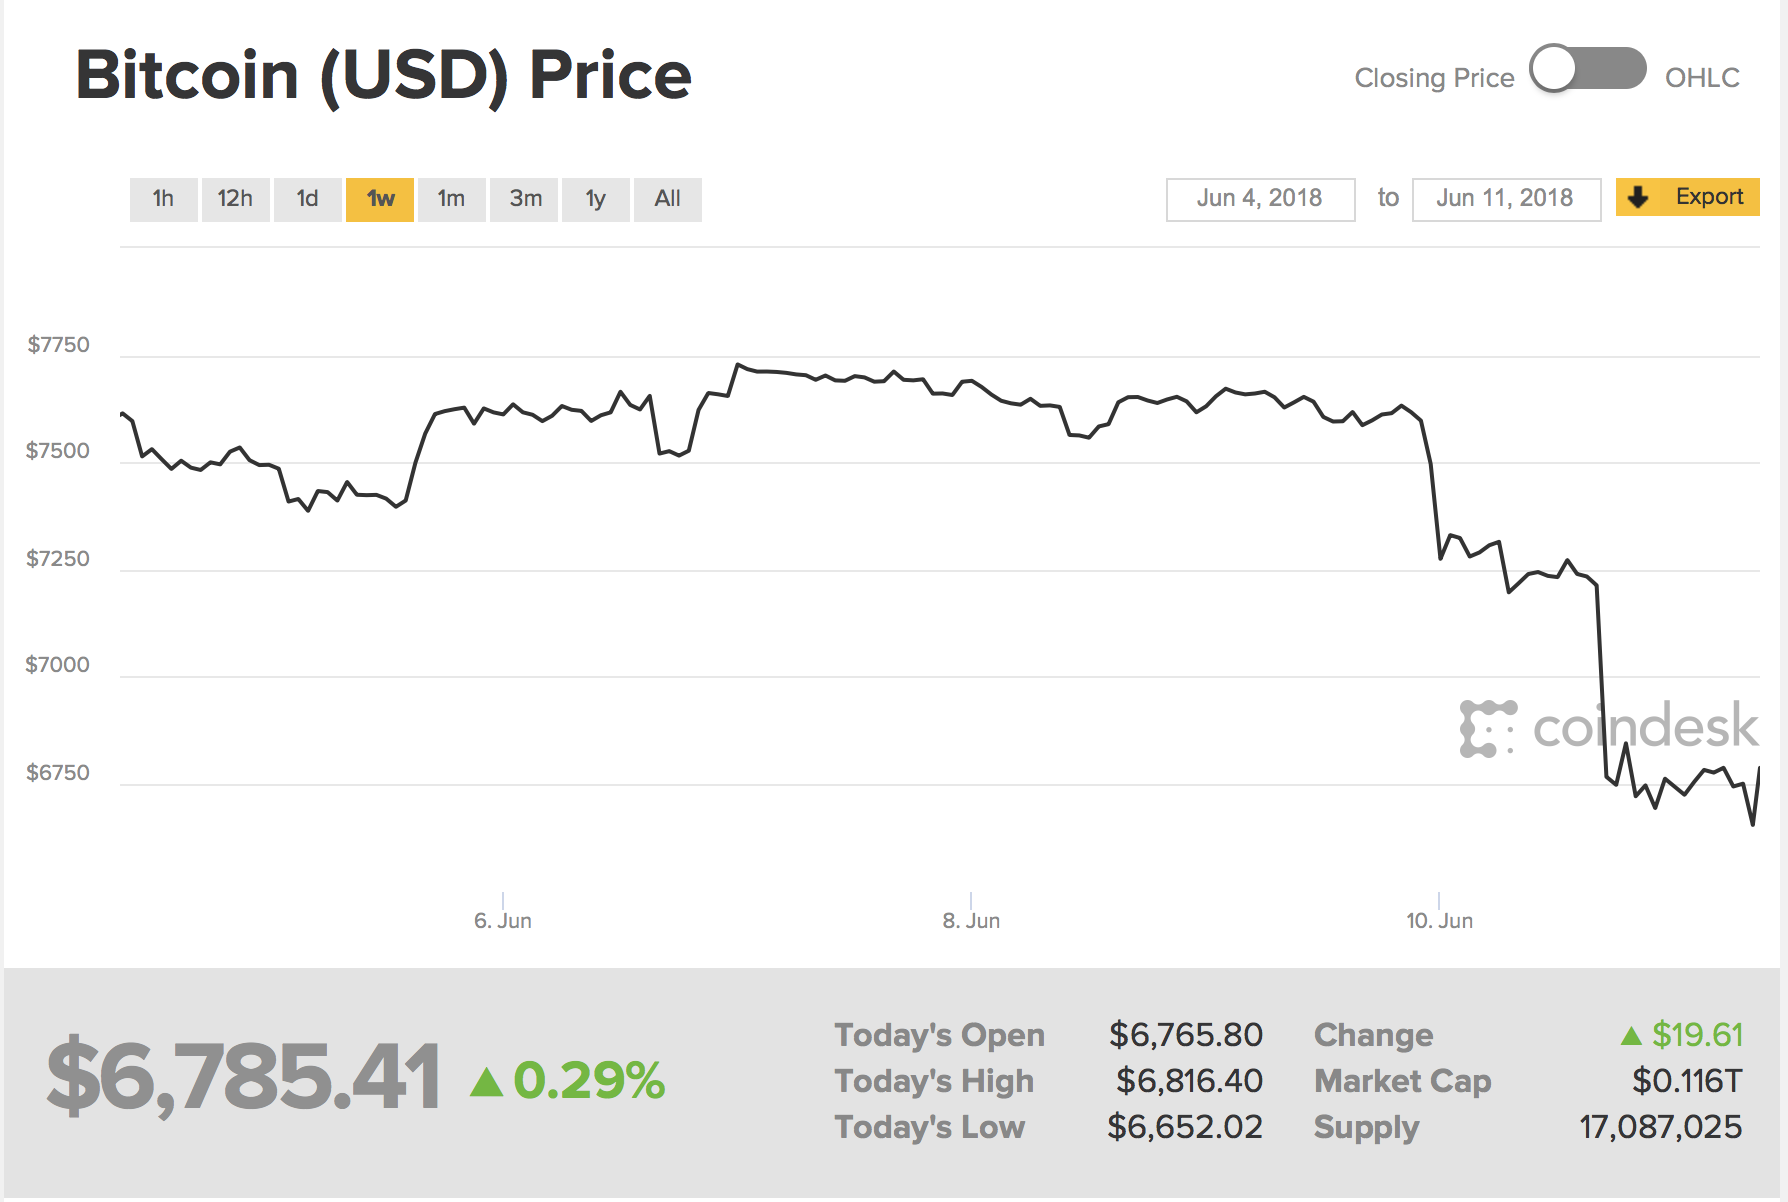Switch chart to 1m range
This screenshot has height=1202, width=1788.
[x=451, y=199]
